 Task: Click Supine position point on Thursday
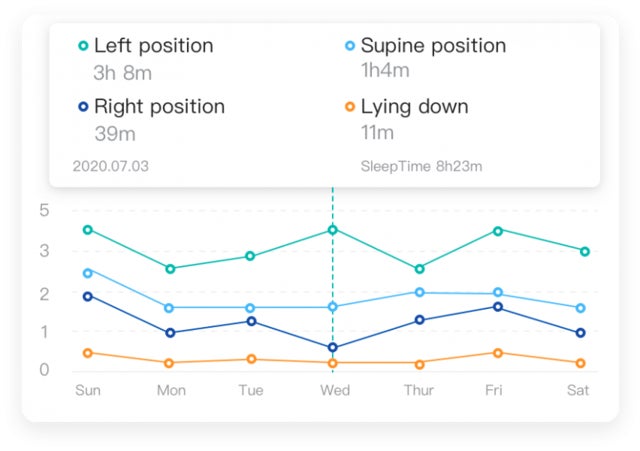pos(420,292)
